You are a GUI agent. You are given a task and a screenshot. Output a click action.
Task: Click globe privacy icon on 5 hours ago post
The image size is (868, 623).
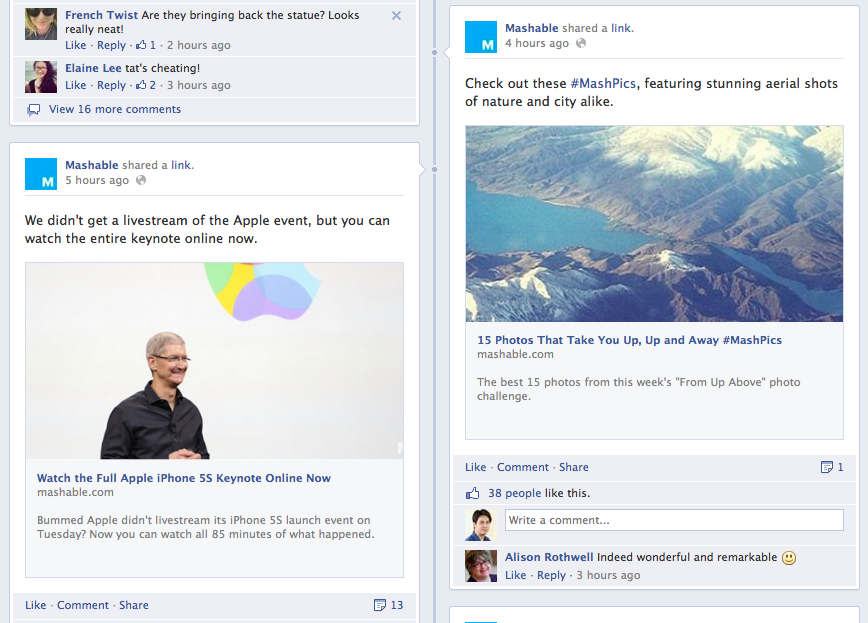141,180
